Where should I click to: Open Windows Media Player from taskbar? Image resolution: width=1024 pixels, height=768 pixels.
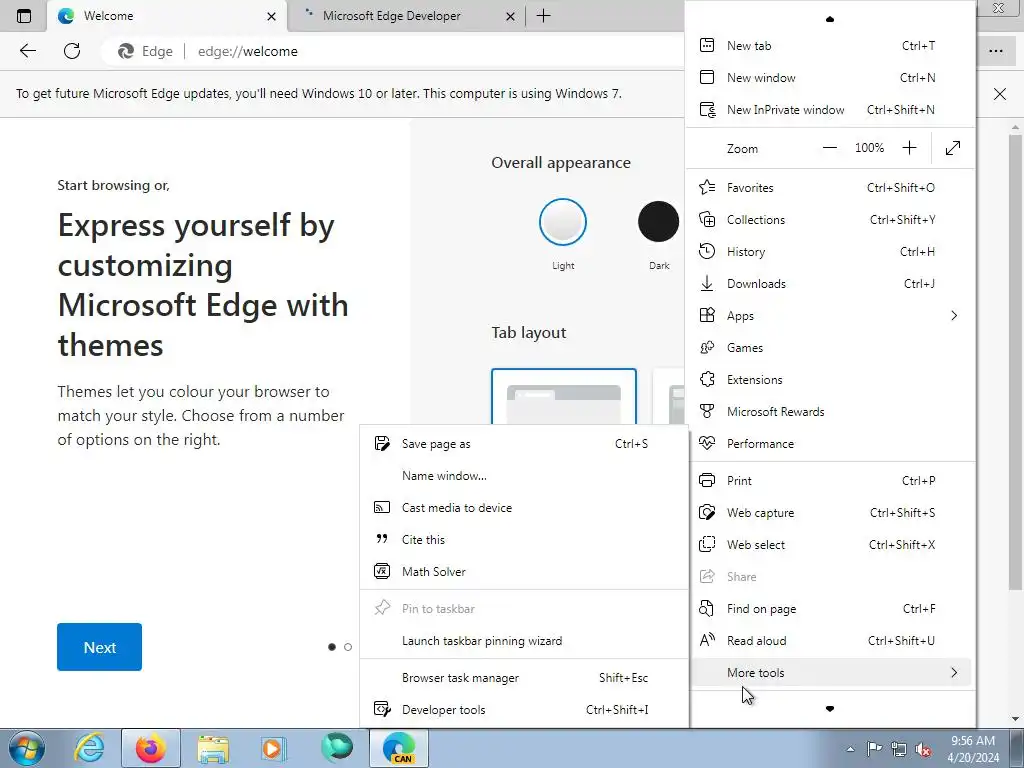coord(272,748)
